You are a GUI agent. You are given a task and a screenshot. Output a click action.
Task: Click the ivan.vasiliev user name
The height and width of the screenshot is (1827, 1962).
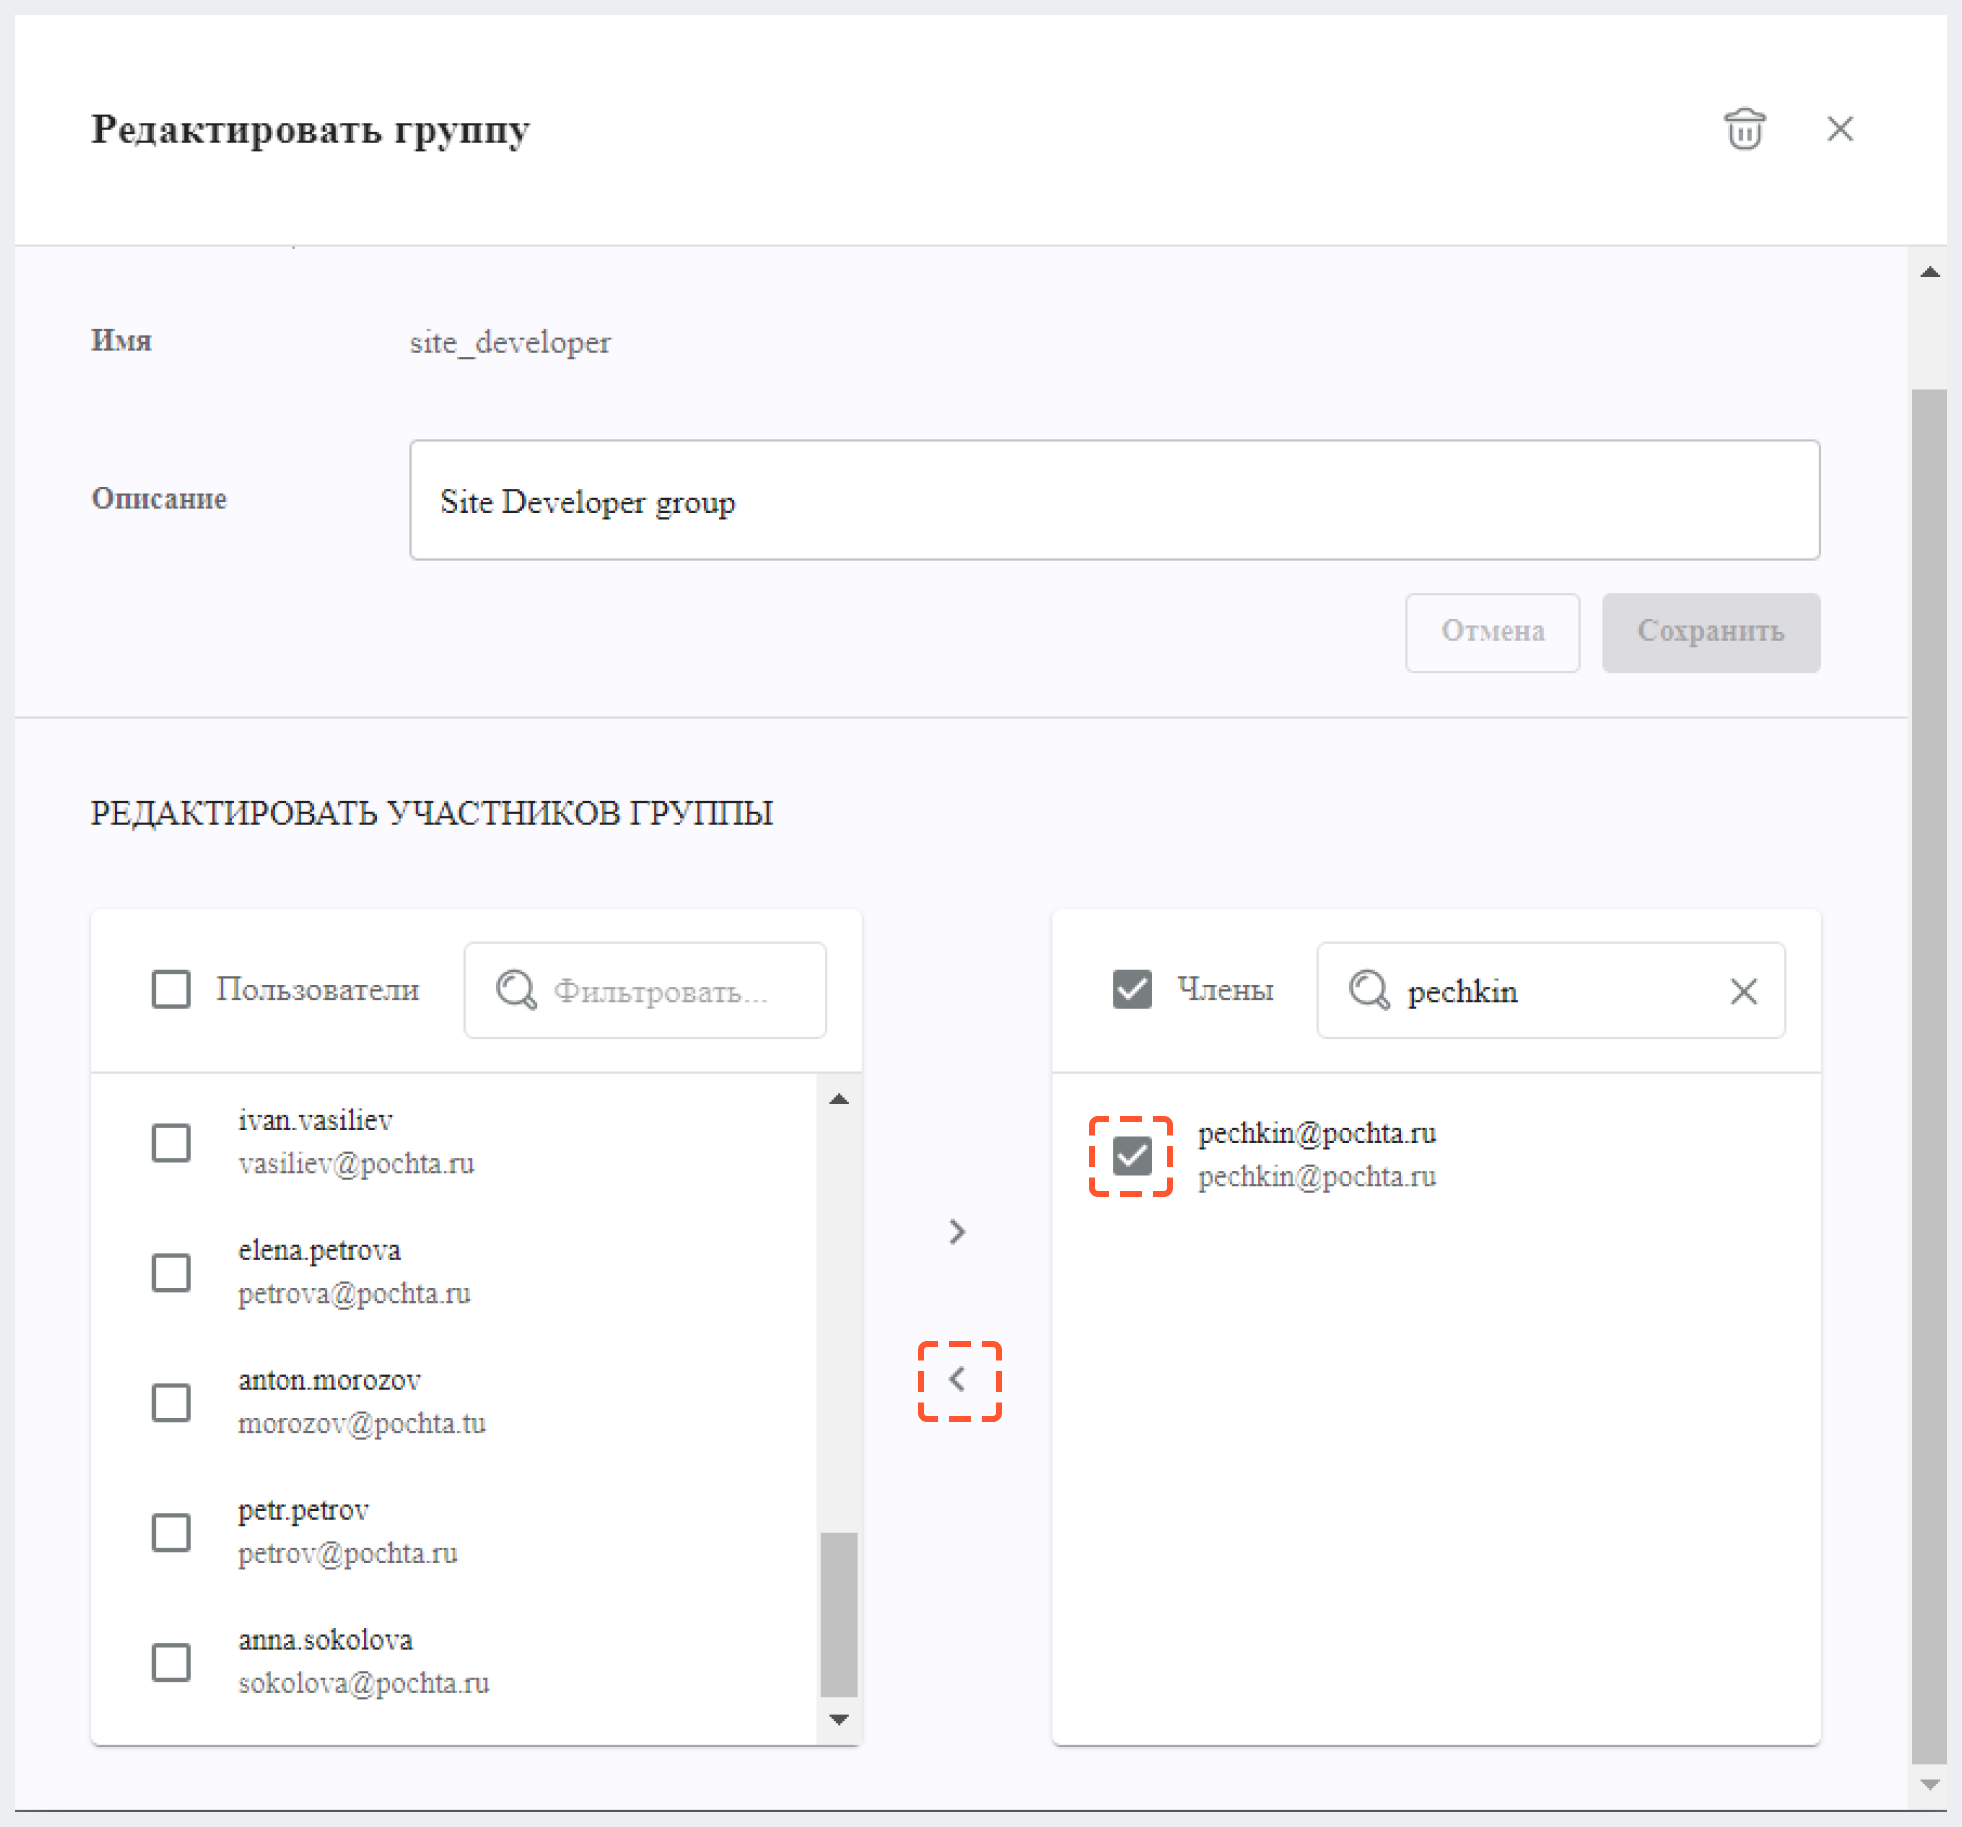315,1120
